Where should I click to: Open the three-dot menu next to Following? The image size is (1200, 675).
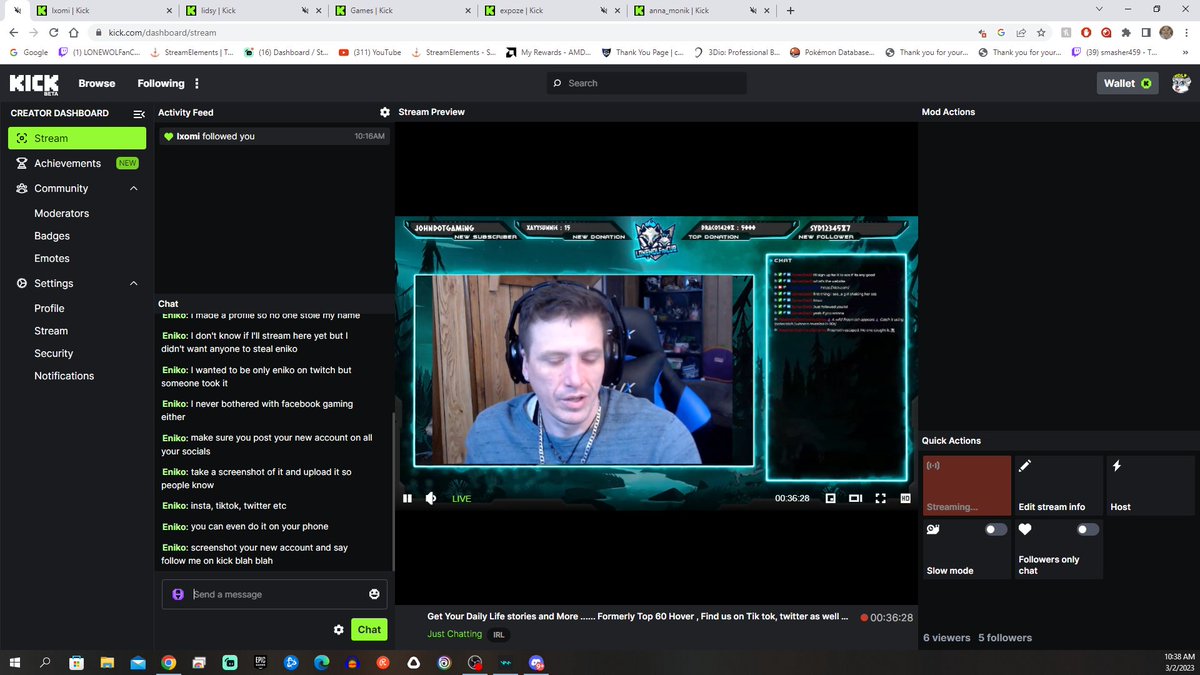pyautogui.click(x=197, y=83)
